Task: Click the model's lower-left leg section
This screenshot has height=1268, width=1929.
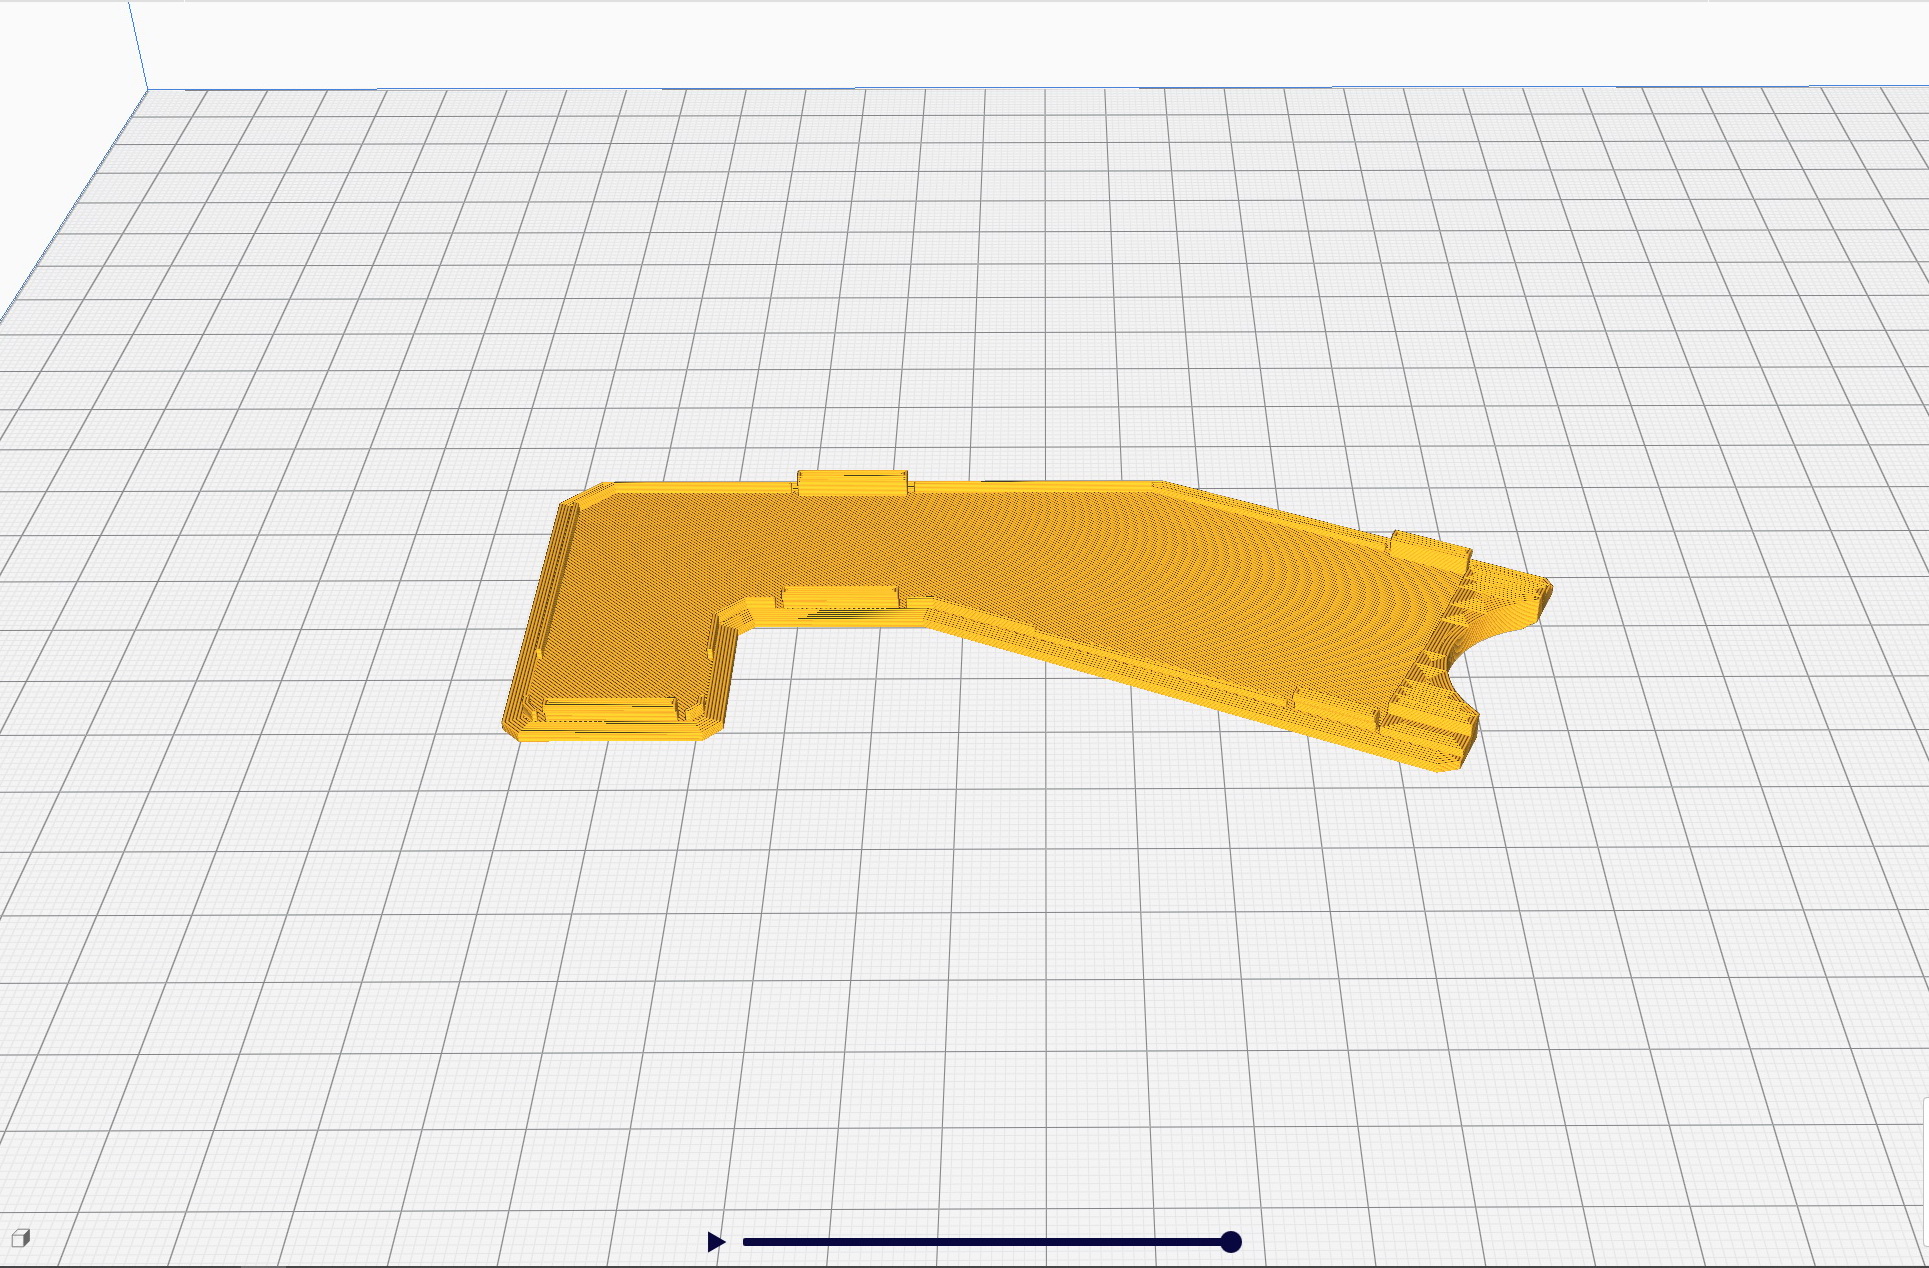Action: pos(620,660)
